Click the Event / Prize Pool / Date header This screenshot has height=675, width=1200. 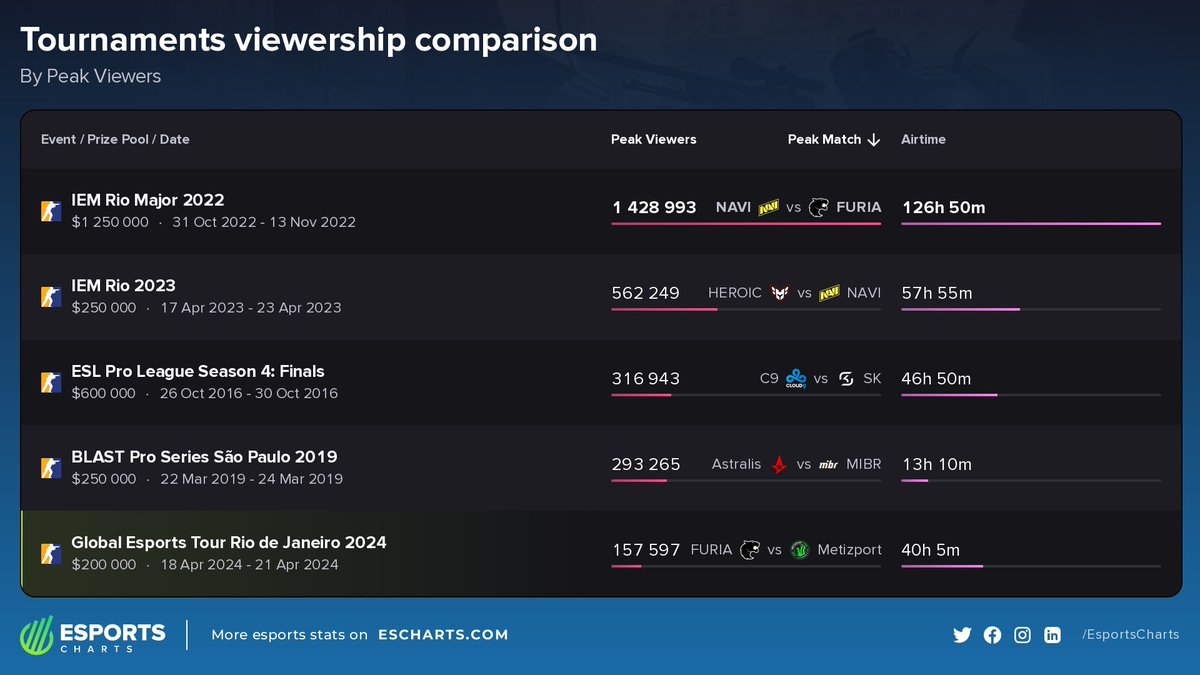pos(115,139)
